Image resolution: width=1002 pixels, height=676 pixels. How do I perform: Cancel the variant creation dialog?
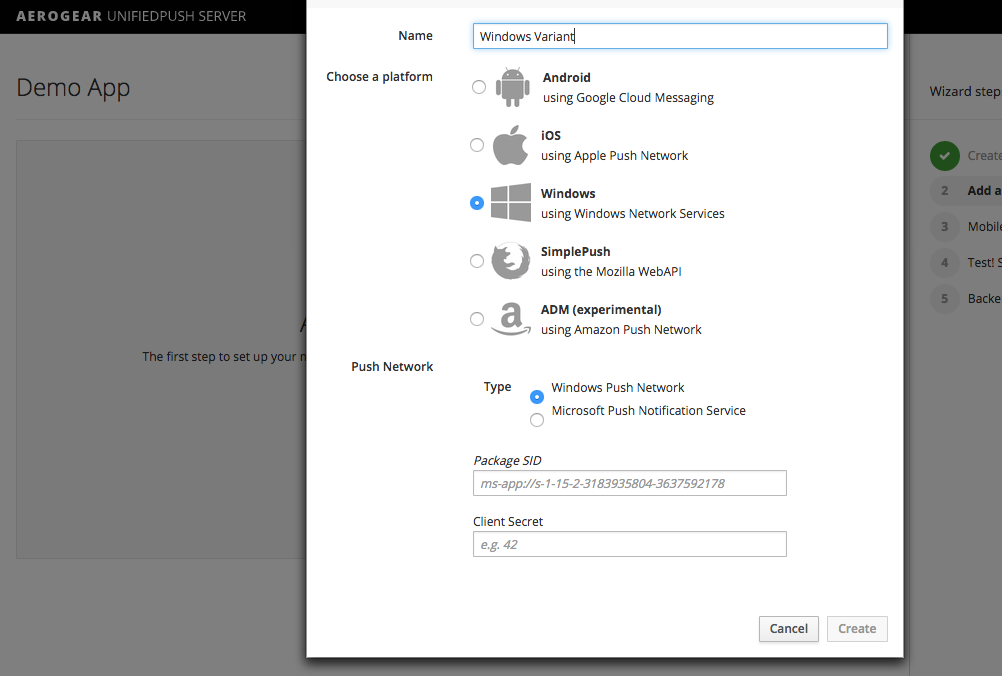coord(788,629)
